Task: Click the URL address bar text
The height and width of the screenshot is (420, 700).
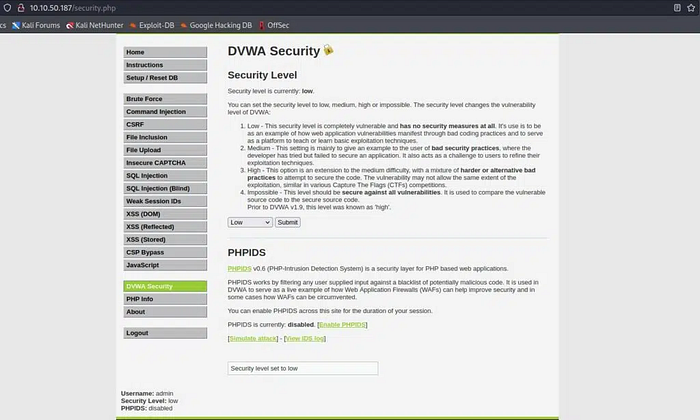Action: [73, 8]
